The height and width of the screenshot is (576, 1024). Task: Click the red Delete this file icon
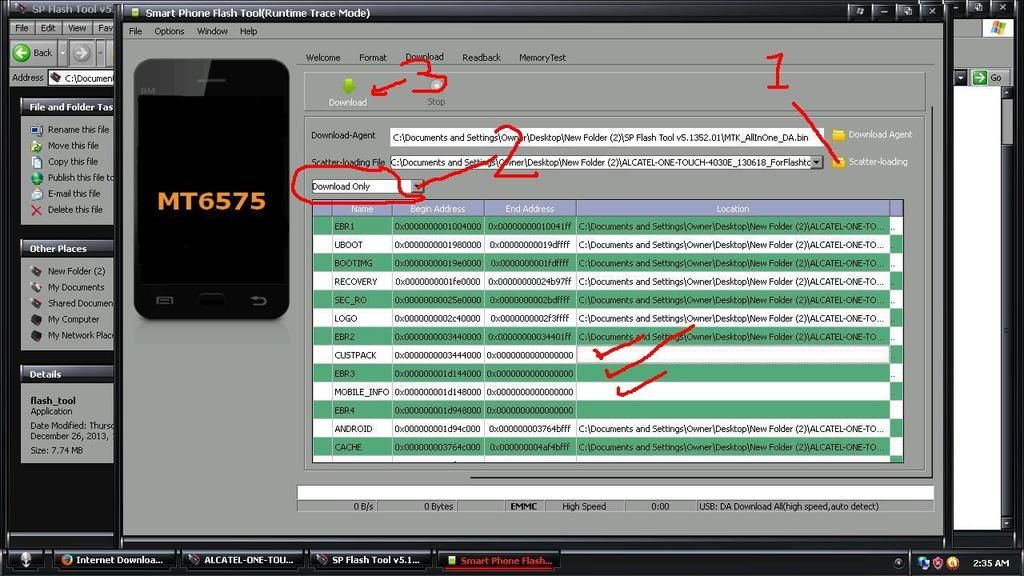coord(37,210)
